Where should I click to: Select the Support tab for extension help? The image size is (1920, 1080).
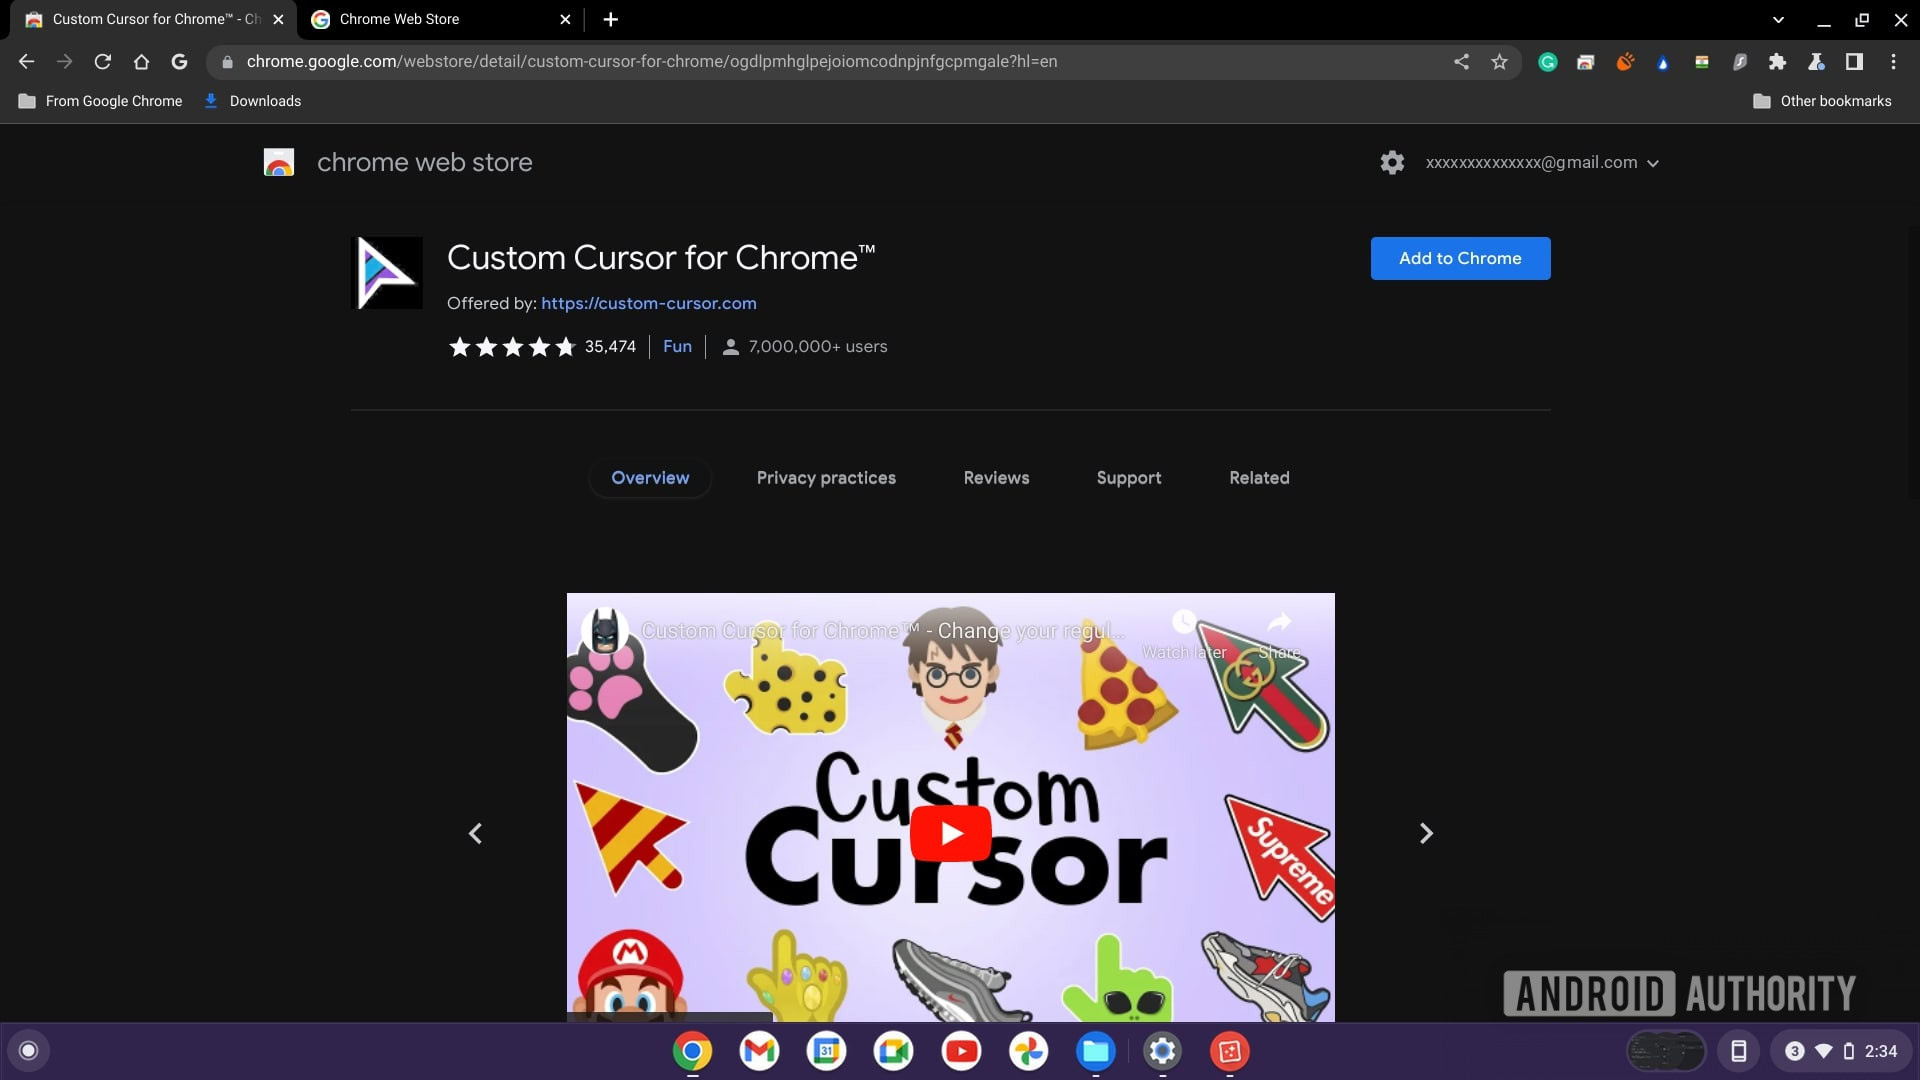point(1129,477)
